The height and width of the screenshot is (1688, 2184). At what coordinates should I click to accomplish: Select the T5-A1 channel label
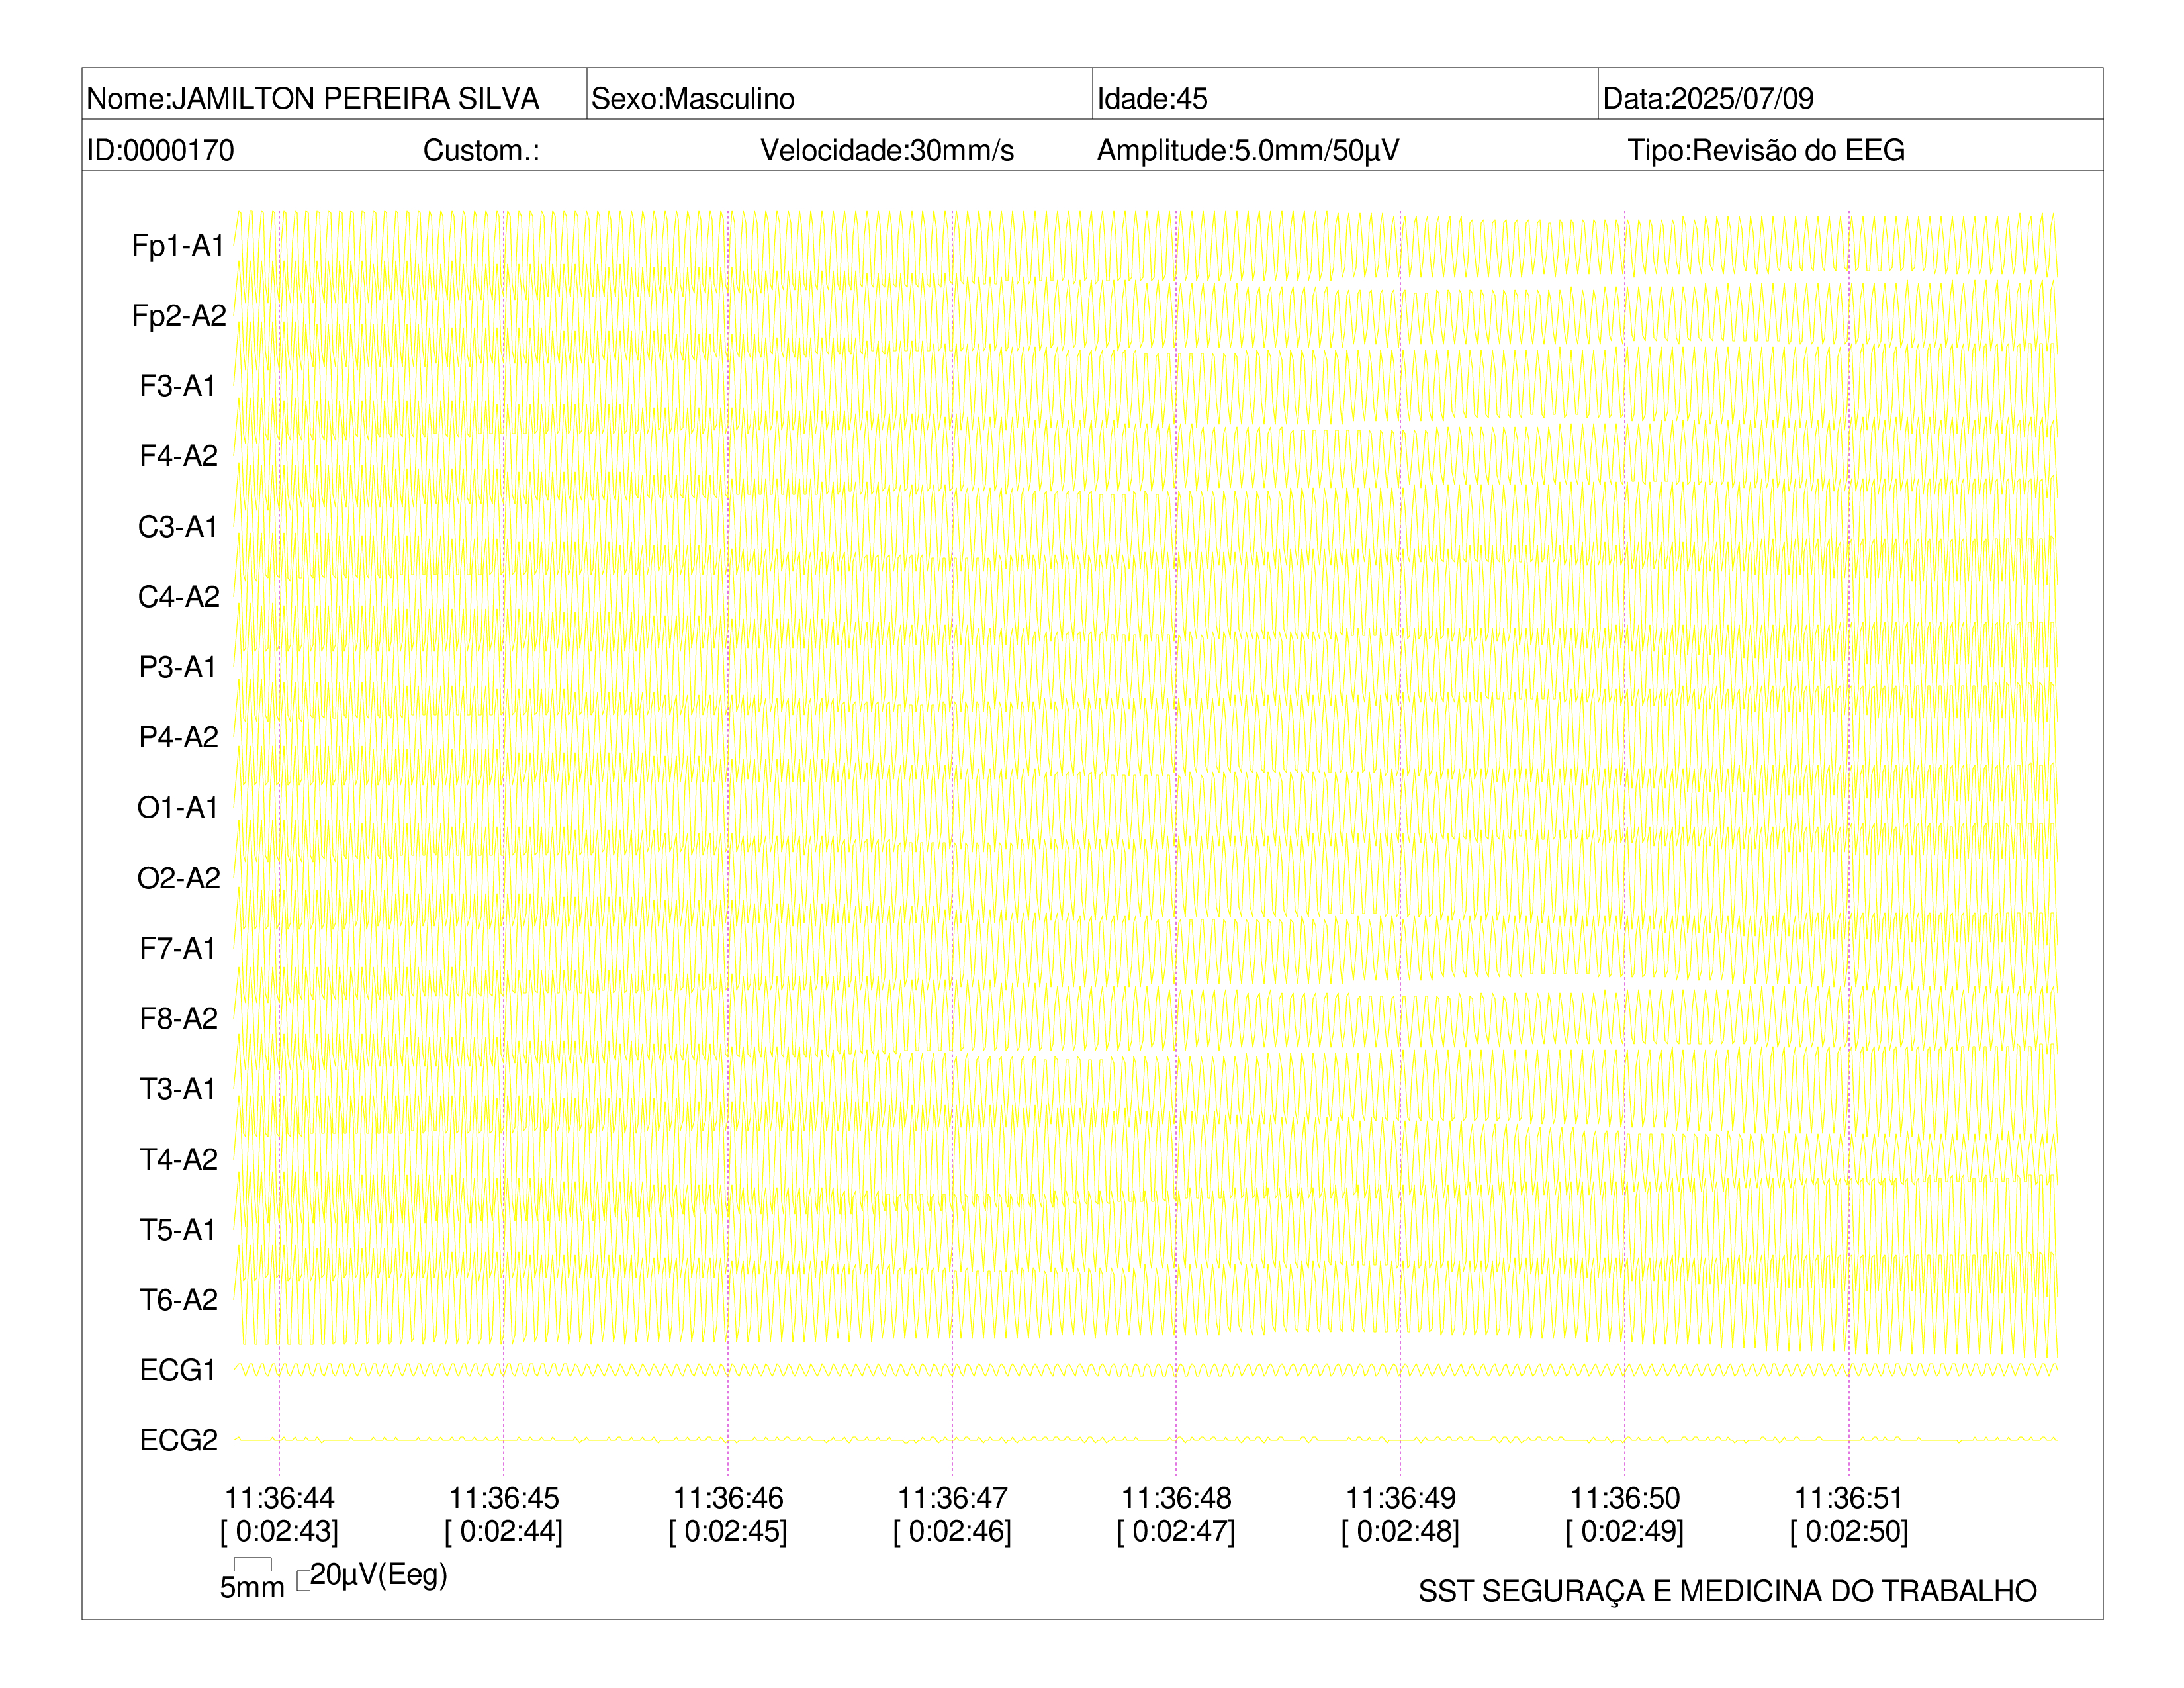click(178, 1229)
